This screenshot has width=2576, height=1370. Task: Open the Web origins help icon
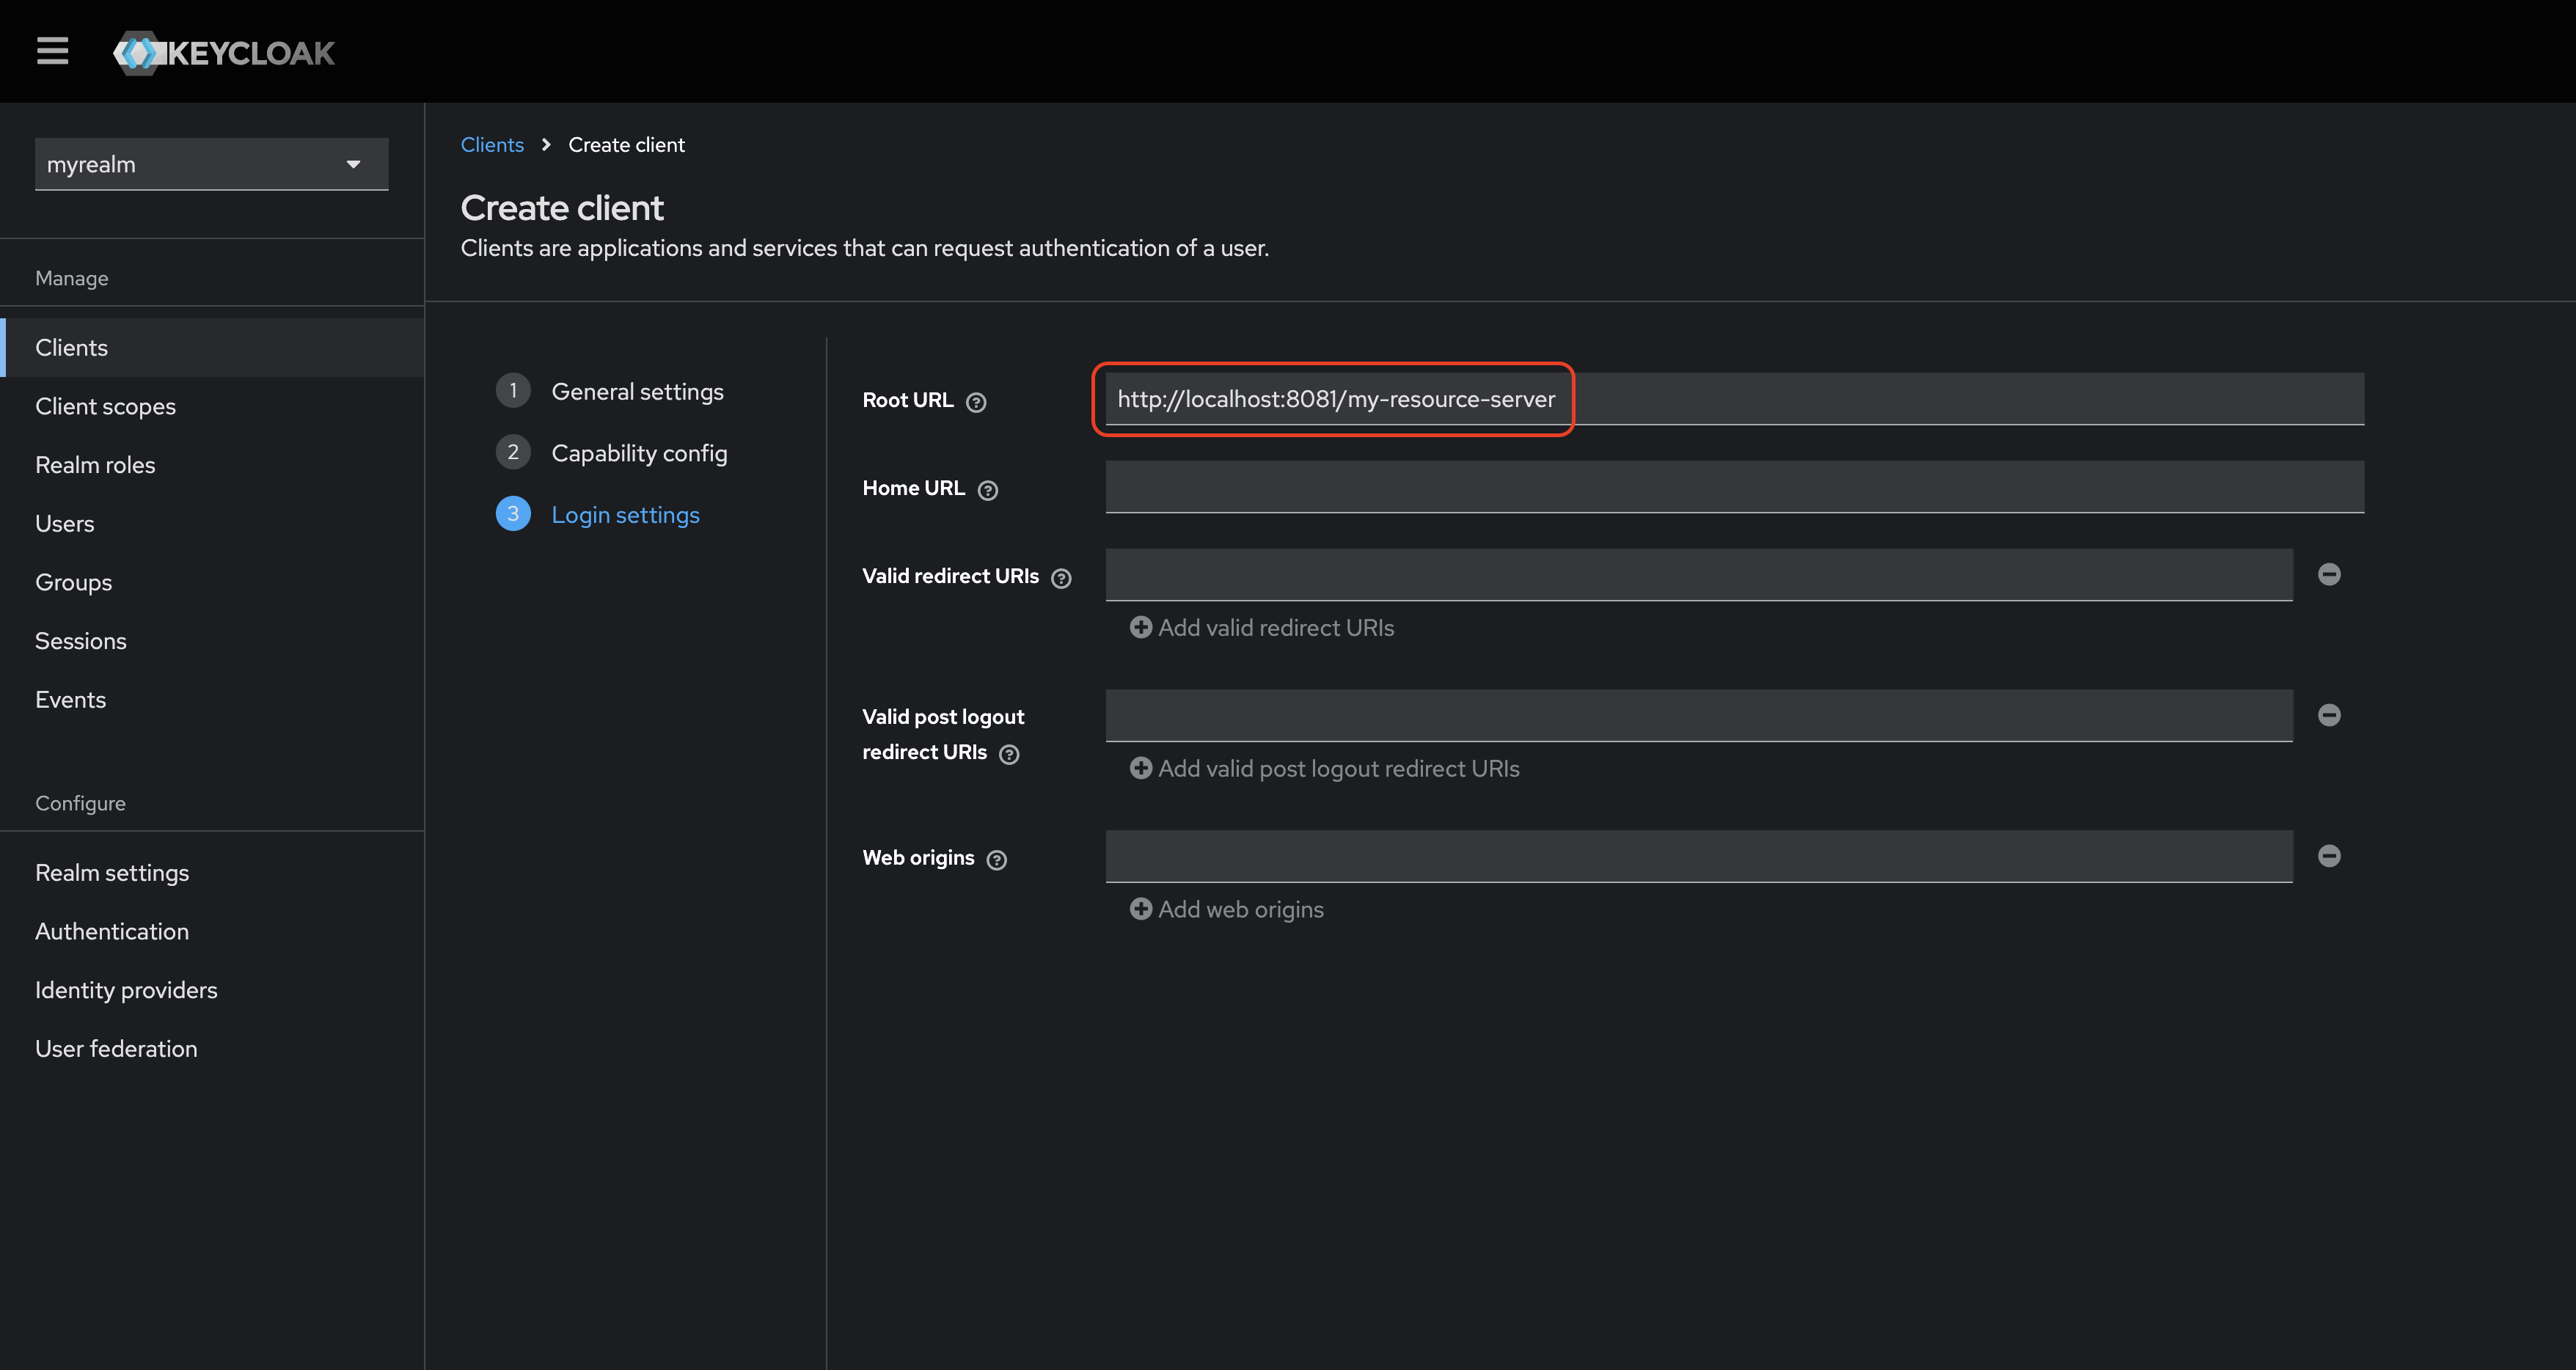coord(996,860)
